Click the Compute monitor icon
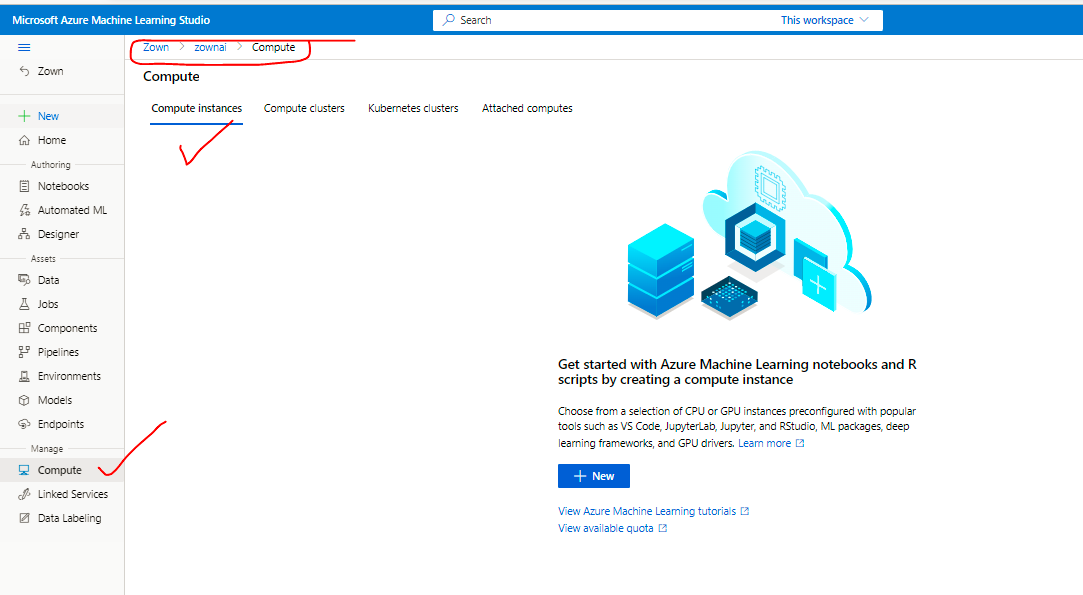 click(24, 470)
